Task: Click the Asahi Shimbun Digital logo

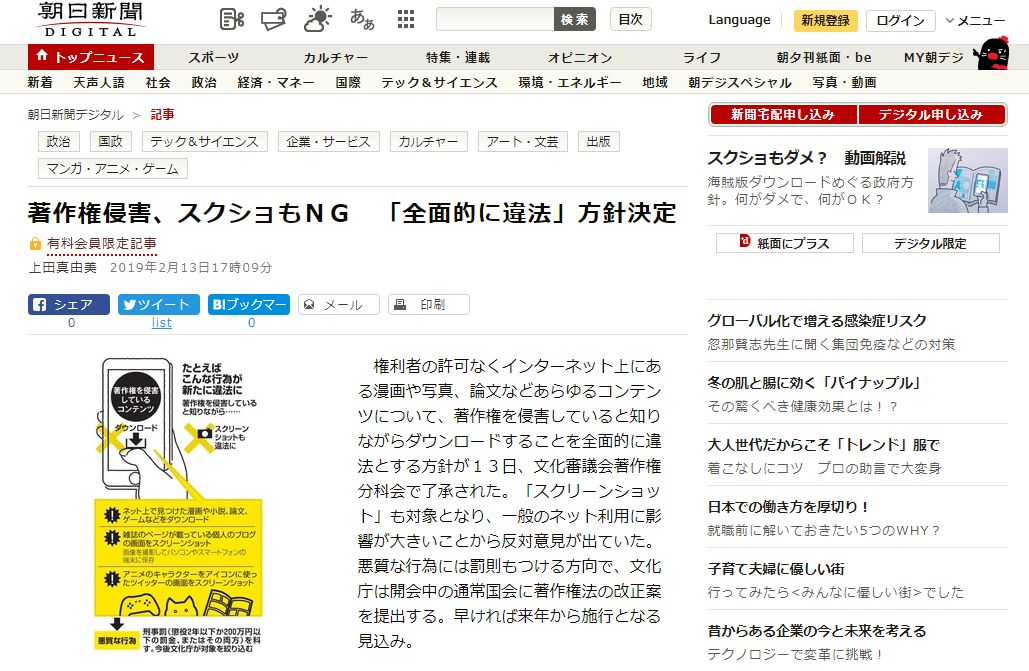Action: click(91, 20)
